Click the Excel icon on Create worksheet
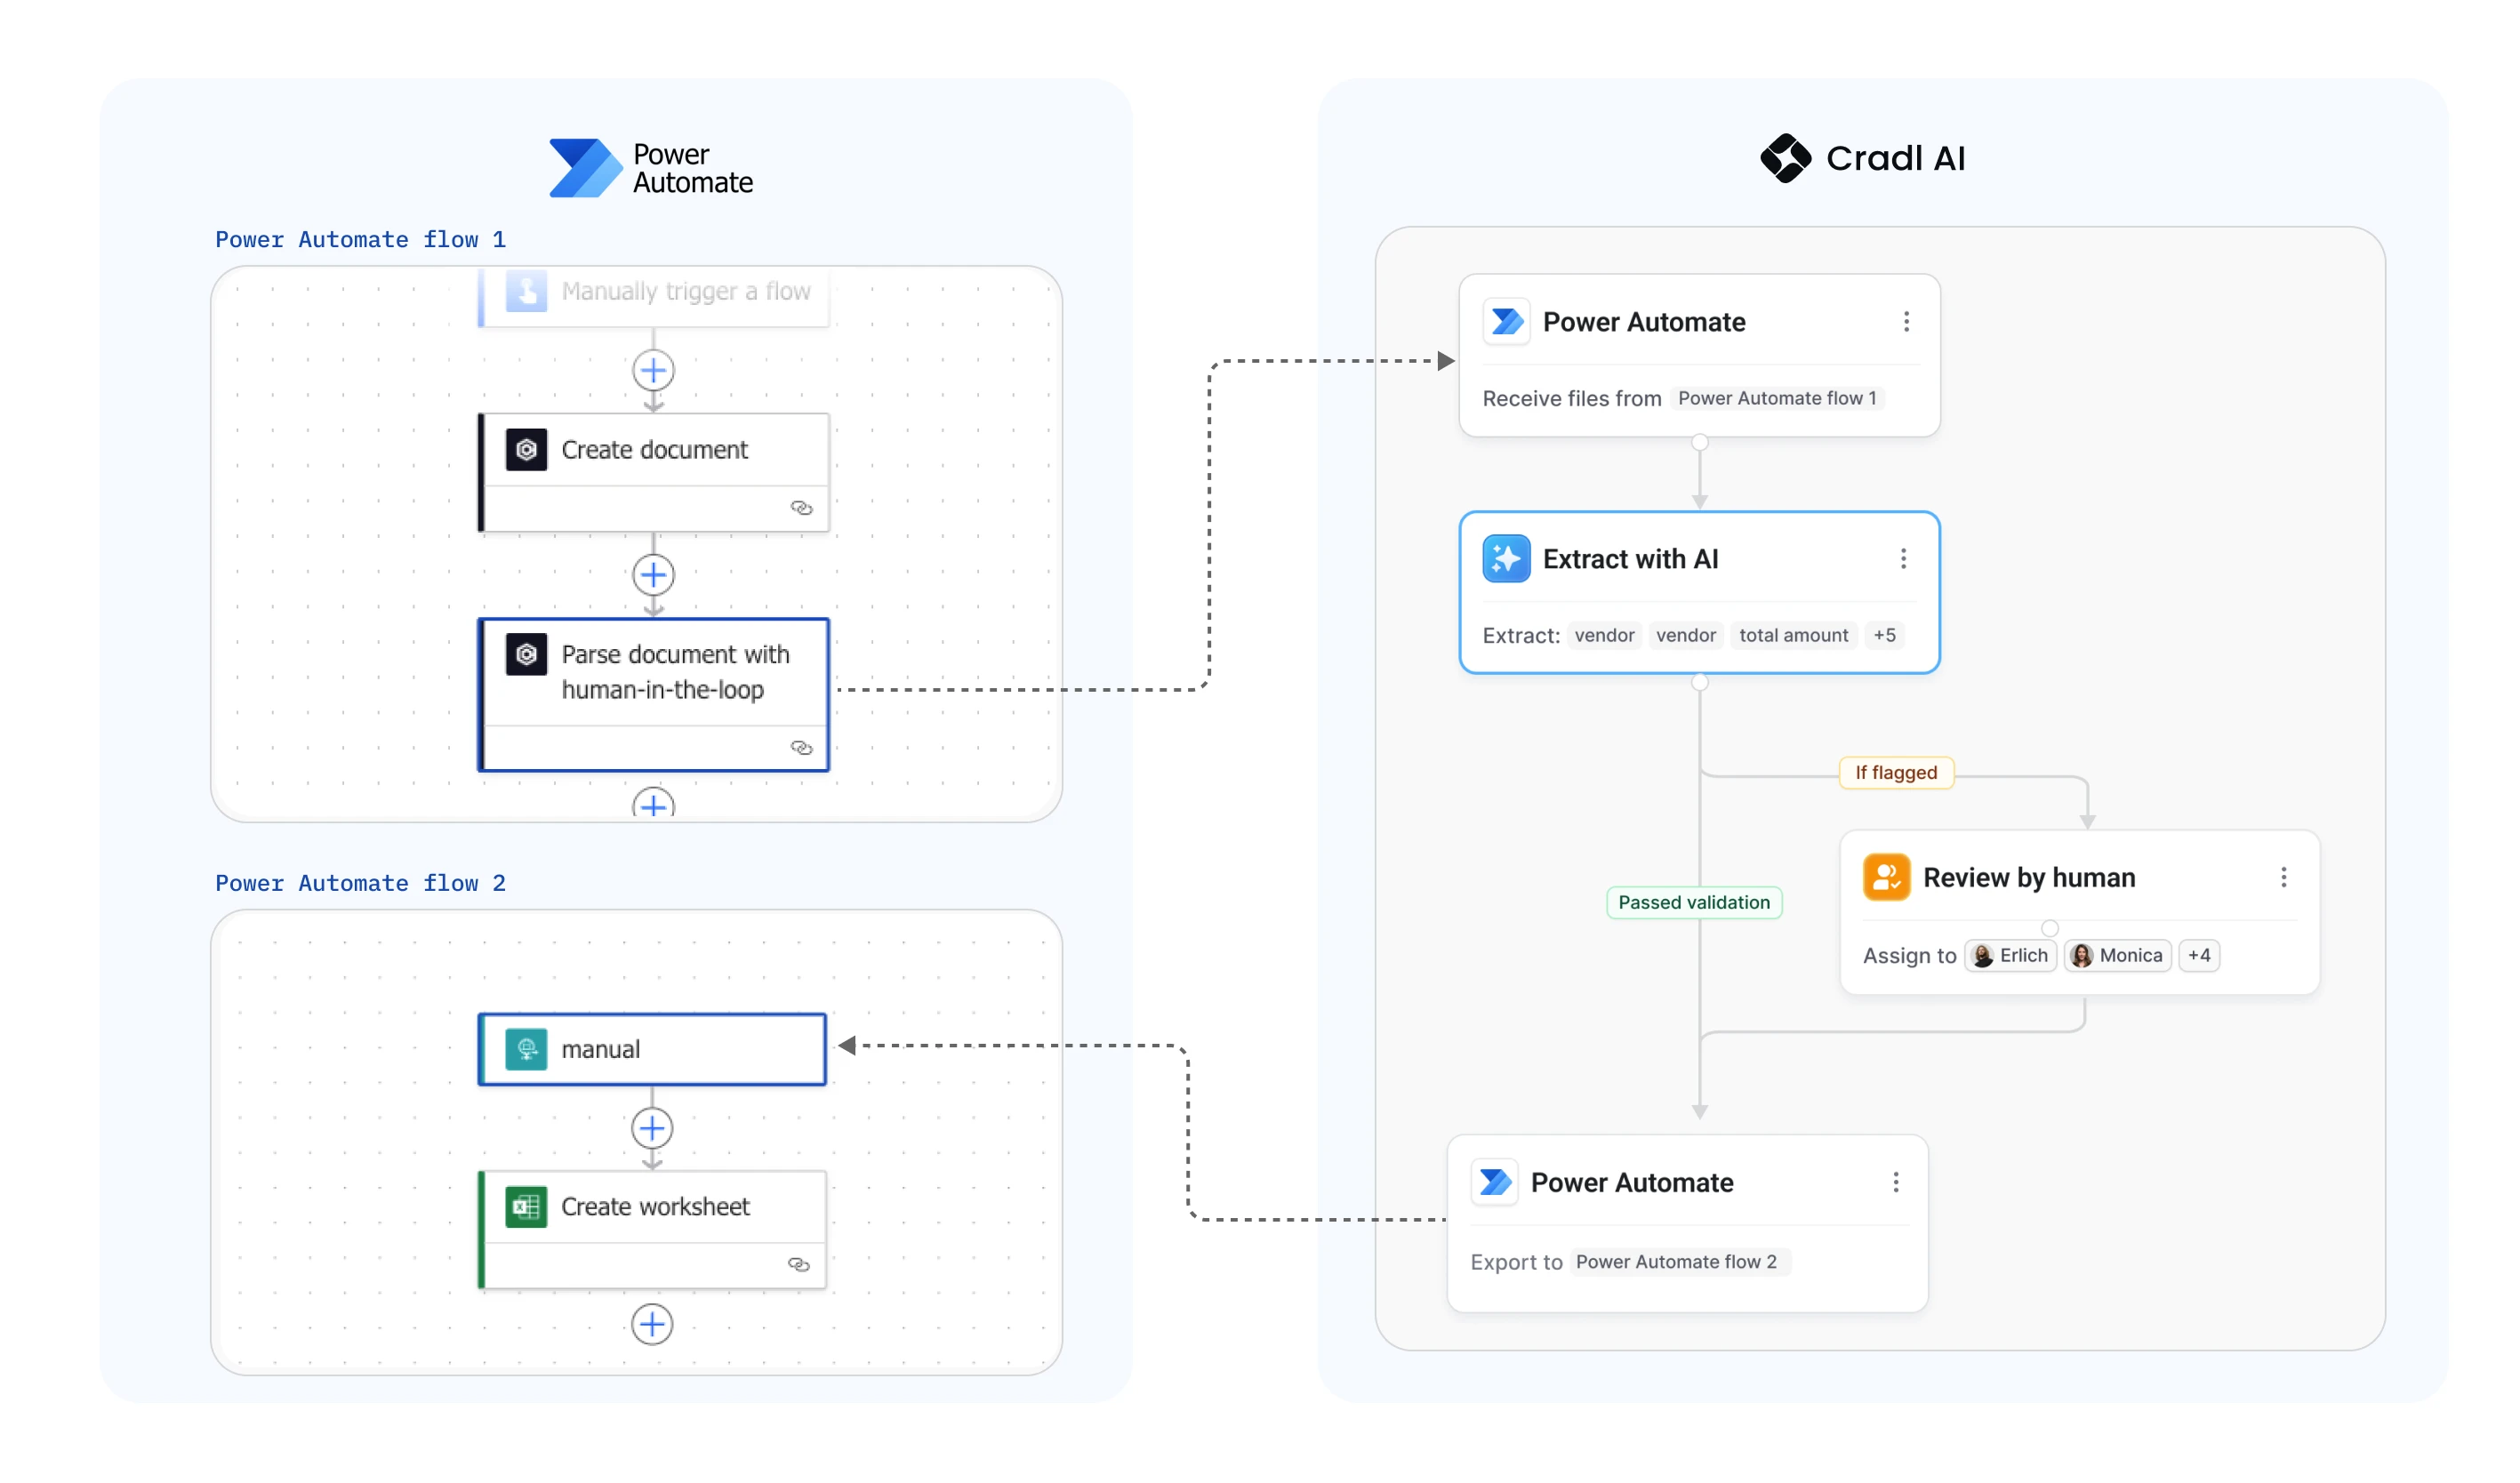The height and width of the screenshot is (1483, 2520). point(526,1207)
